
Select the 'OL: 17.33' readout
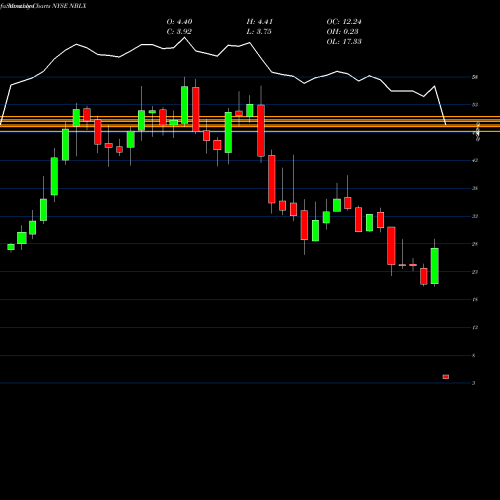click(344, 42)
